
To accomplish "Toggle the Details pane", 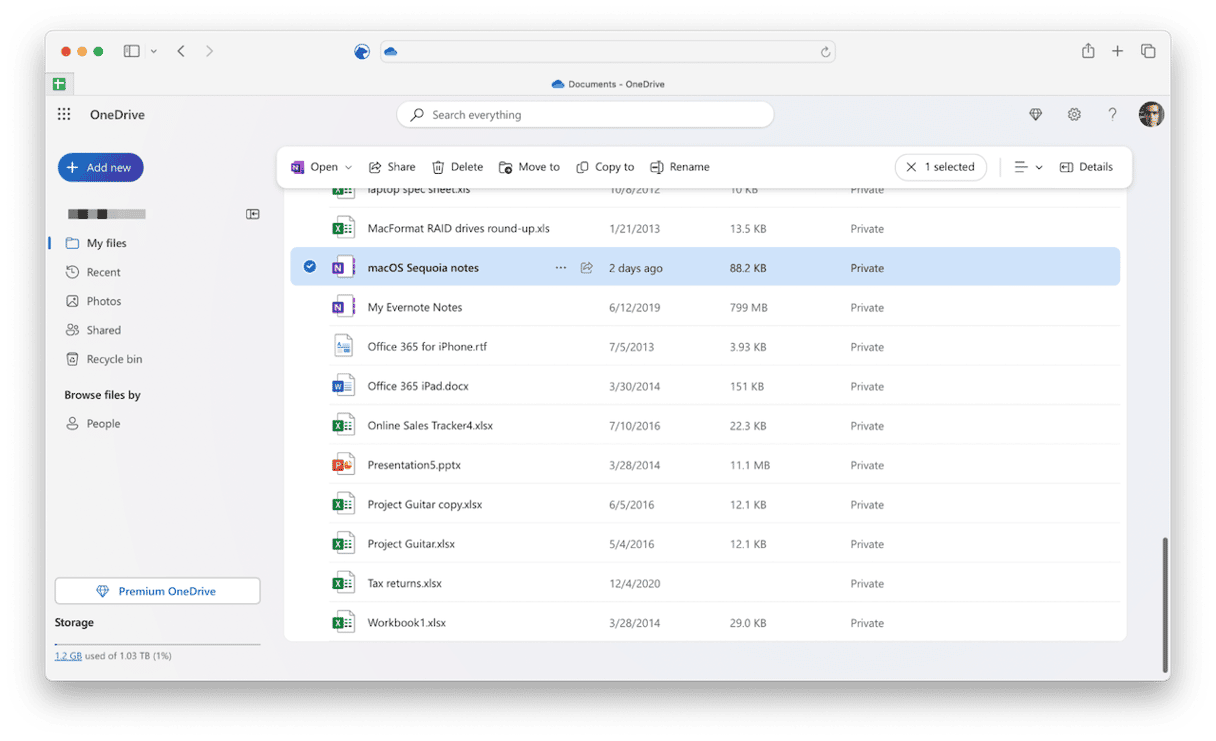I will click(1086, 167).
